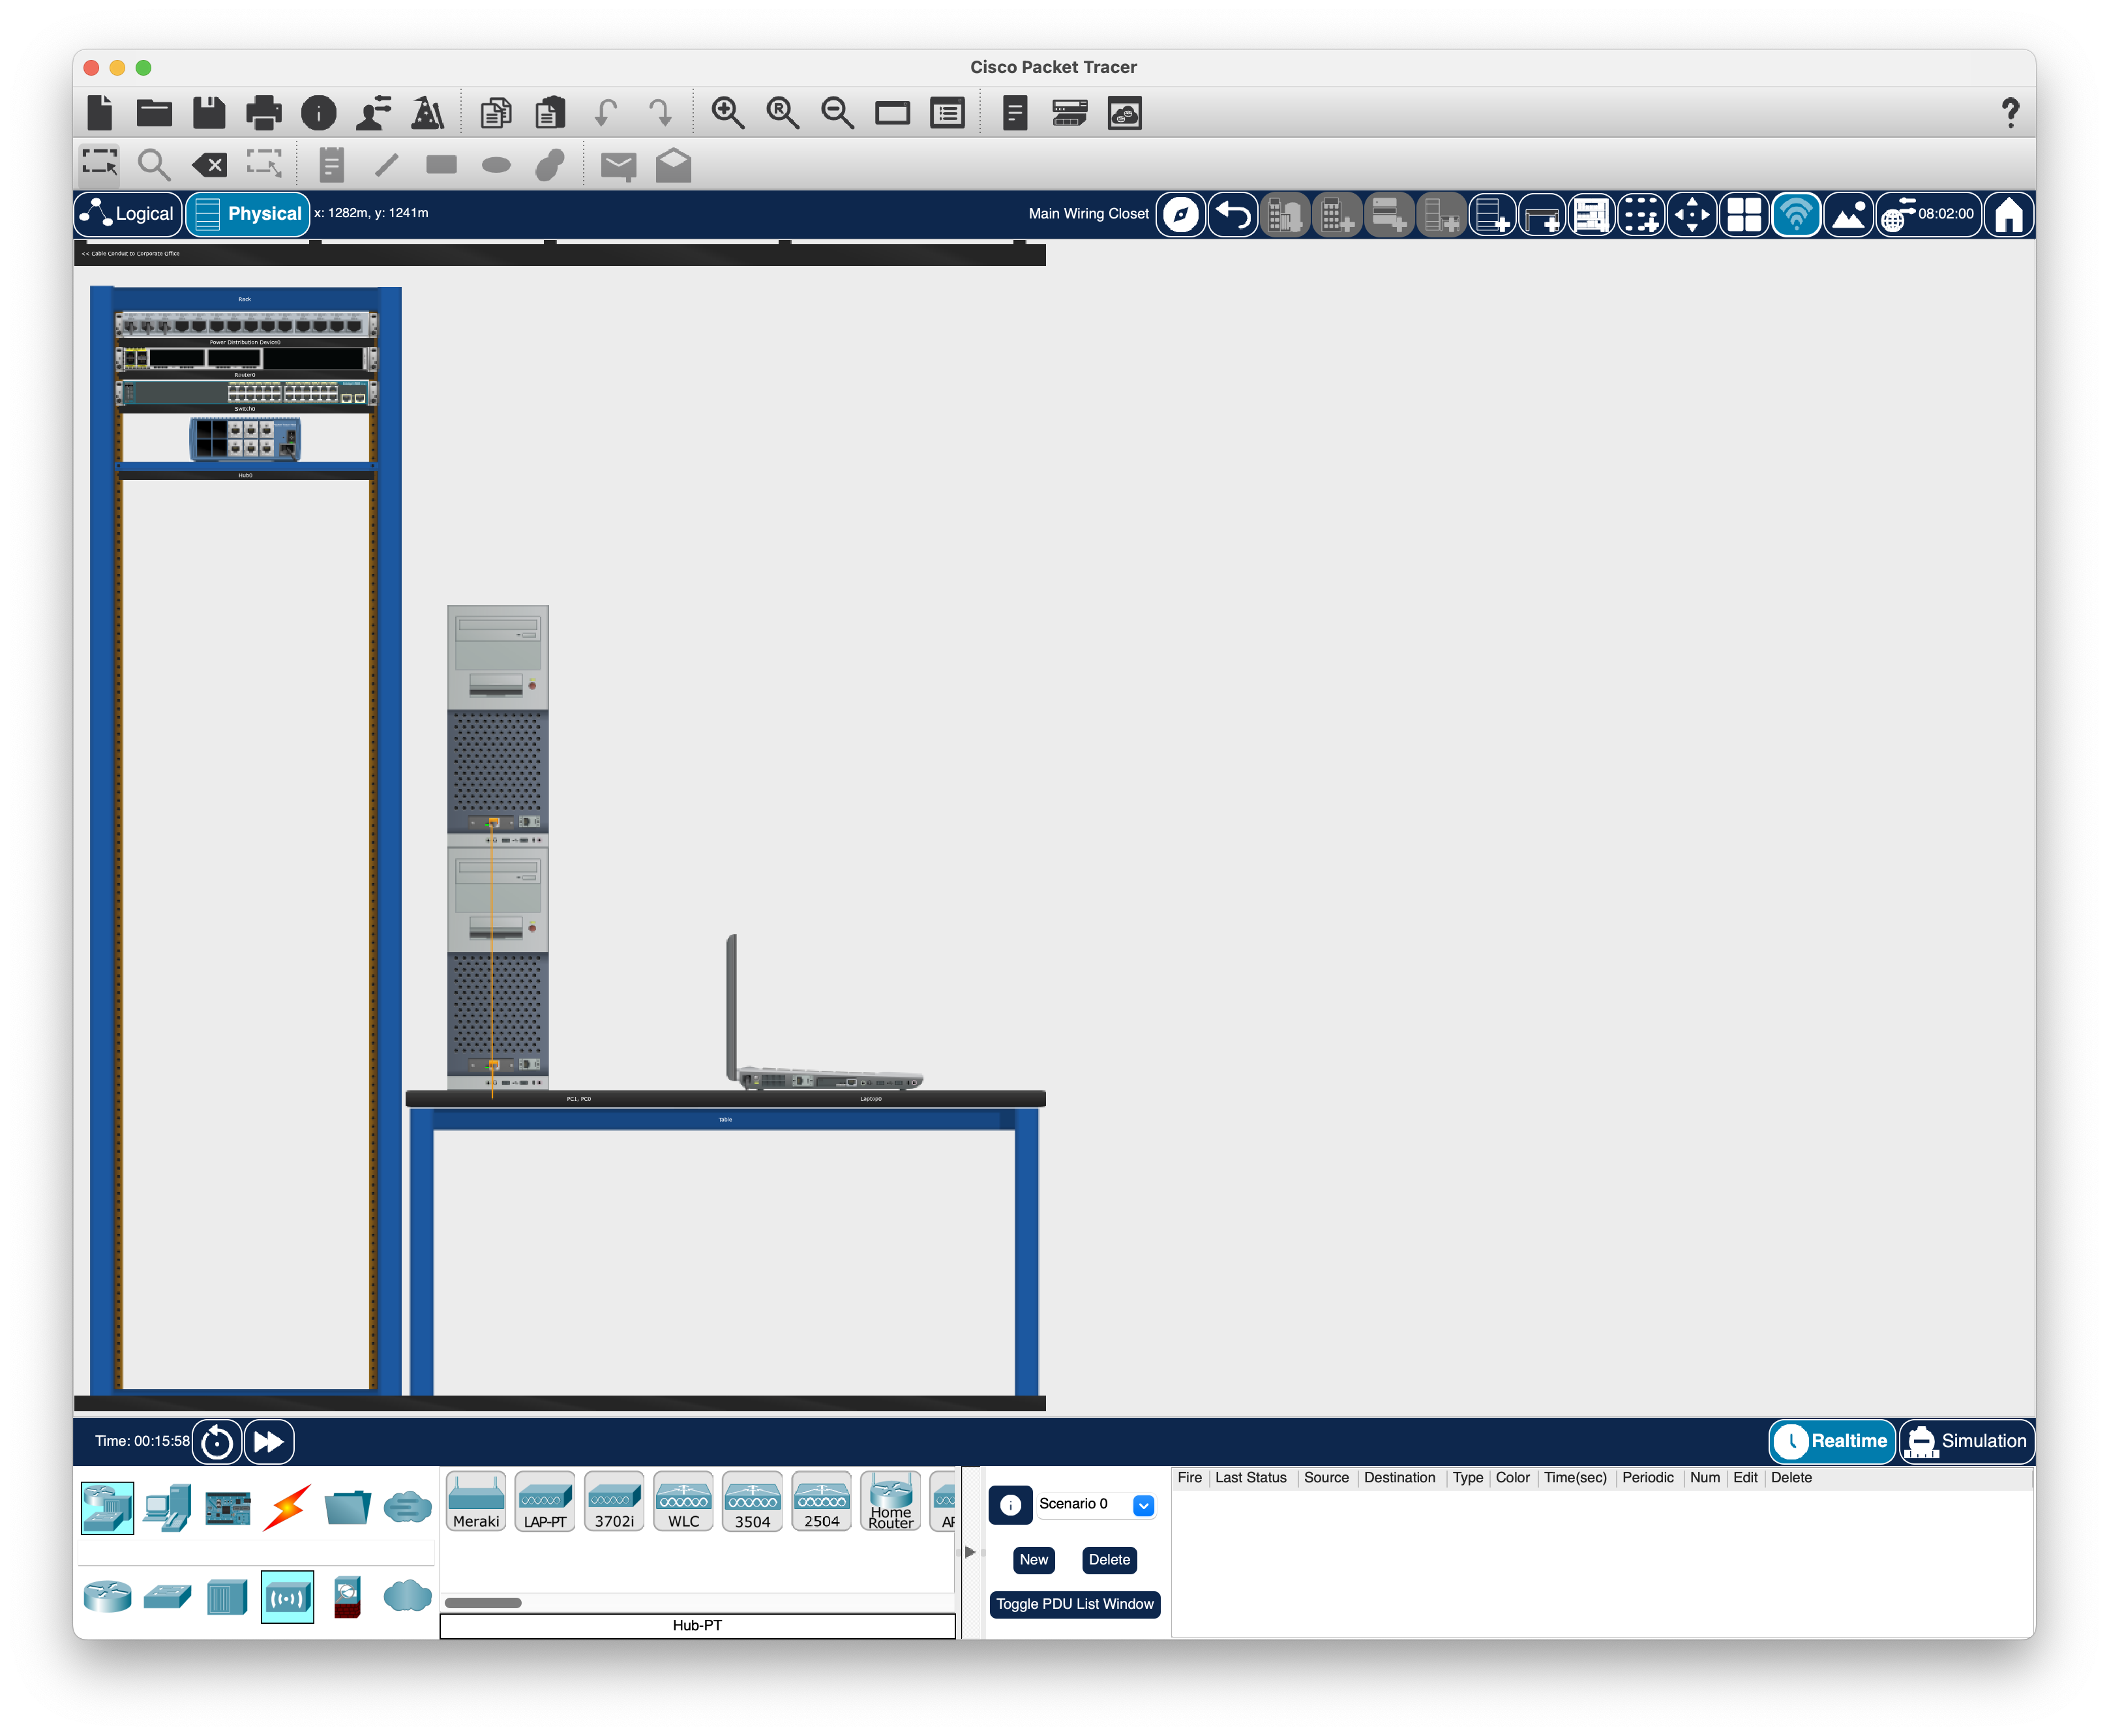Click the Delete scenario button
This screenshot has width=2109, height=1736.
click(x=1108, y=1559)
